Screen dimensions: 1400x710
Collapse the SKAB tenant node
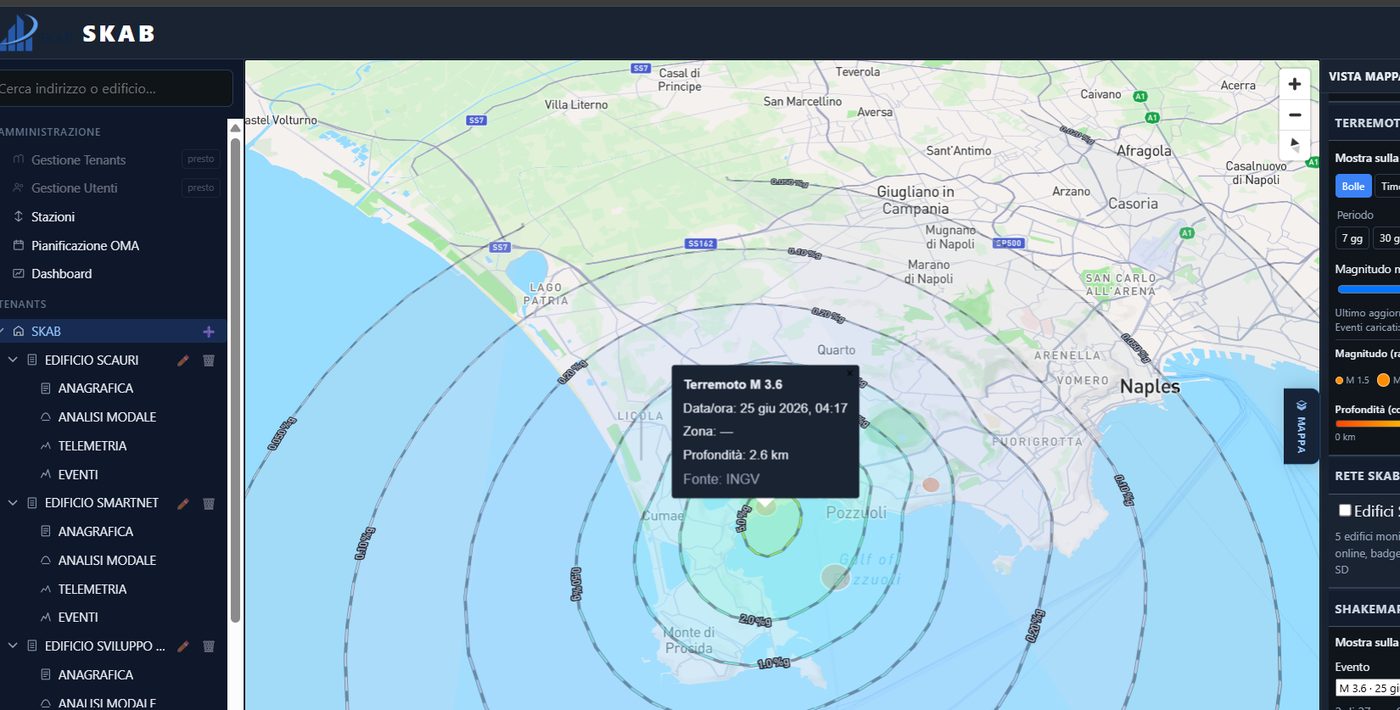[x=2, y=331]
